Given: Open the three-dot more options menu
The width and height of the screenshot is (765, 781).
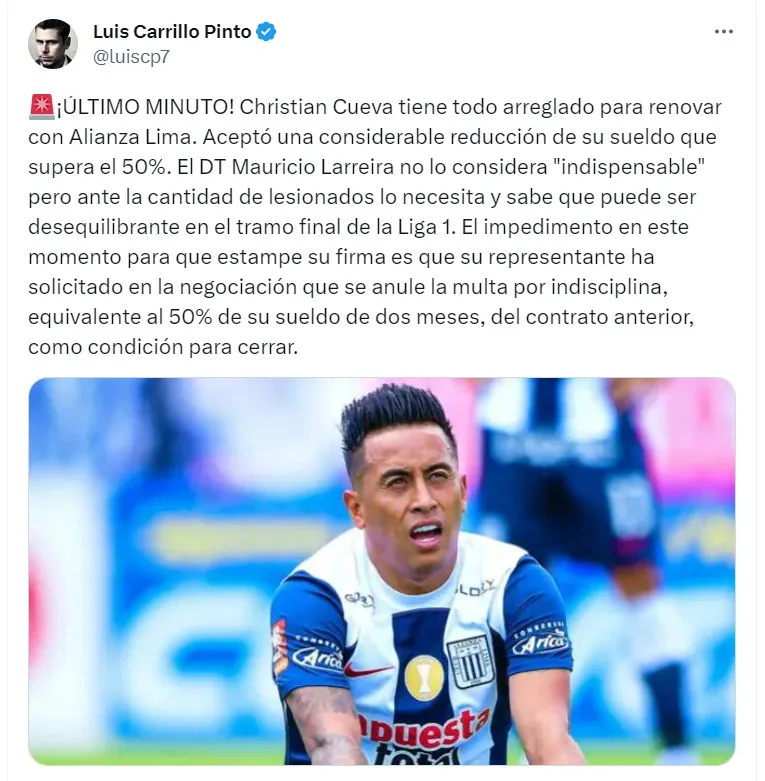Looking at the screenshot, I should (x=723, y=31).
